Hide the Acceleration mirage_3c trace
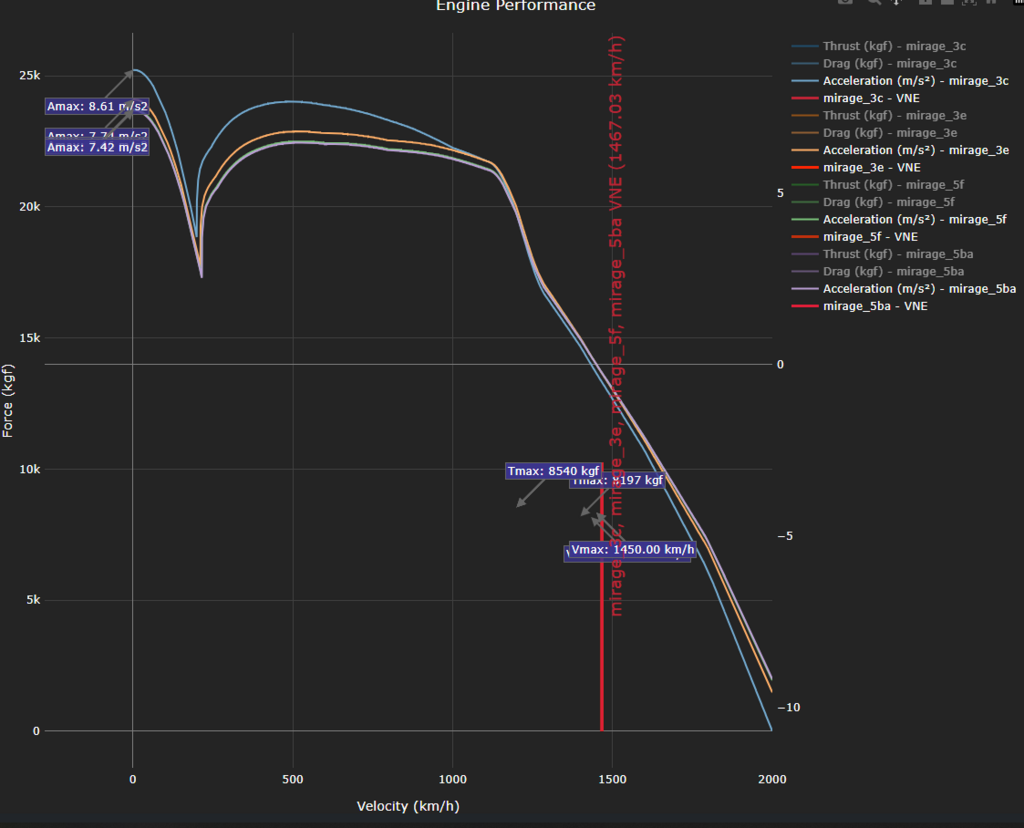This screenshot has height=828, width=1024. [x=915, y=81]
